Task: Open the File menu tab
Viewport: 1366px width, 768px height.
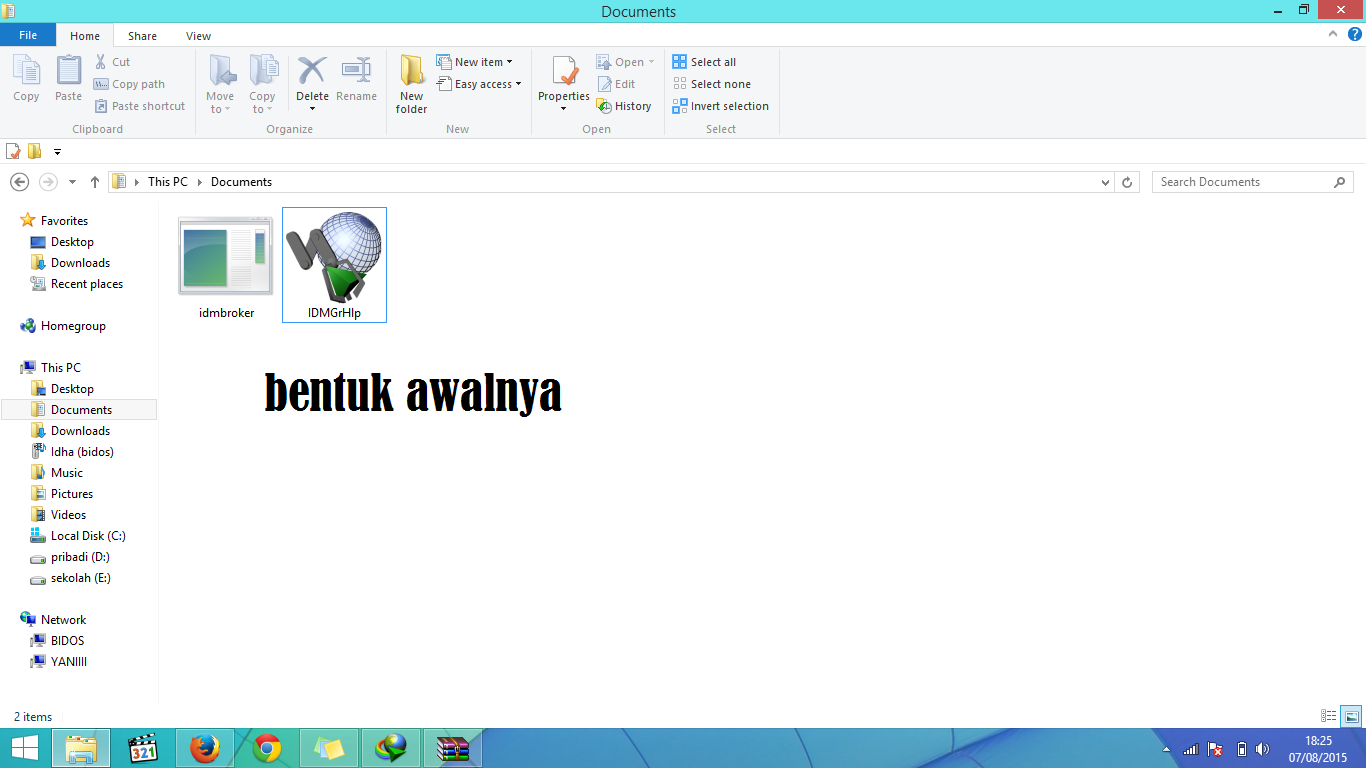Action: [x=28, y=35]
